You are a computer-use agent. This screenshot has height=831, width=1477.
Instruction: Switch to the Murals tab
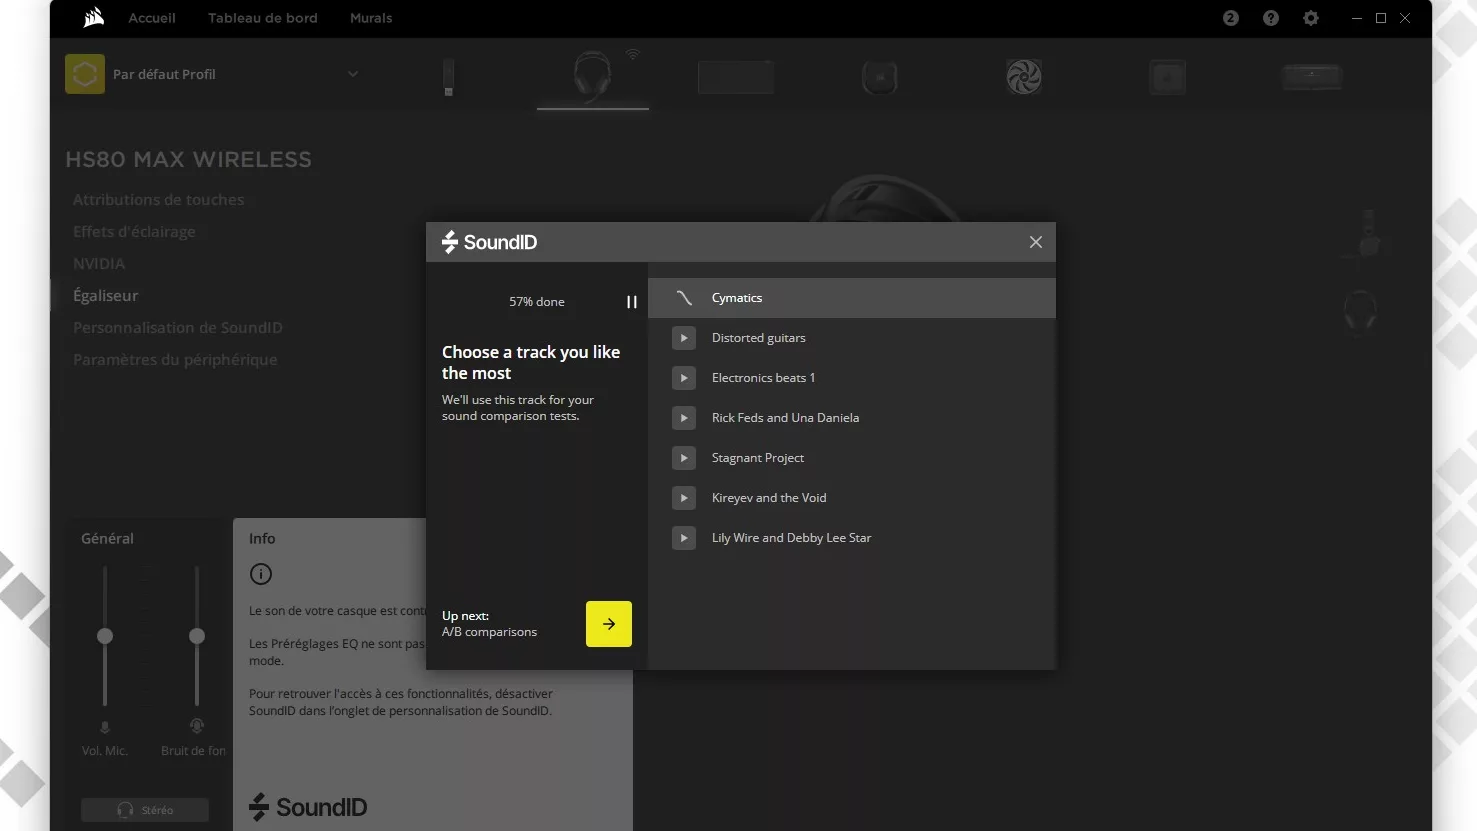point(371,18)
